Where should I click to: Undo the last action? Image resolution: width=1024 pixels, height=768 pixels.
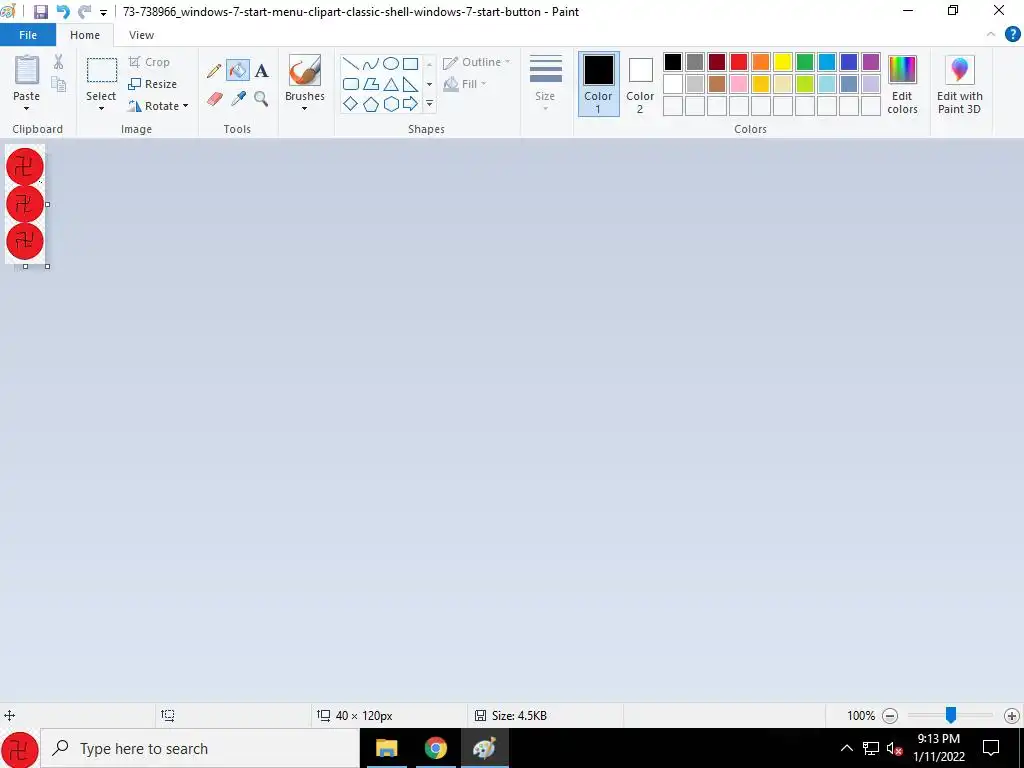click(x=63, y=12)
